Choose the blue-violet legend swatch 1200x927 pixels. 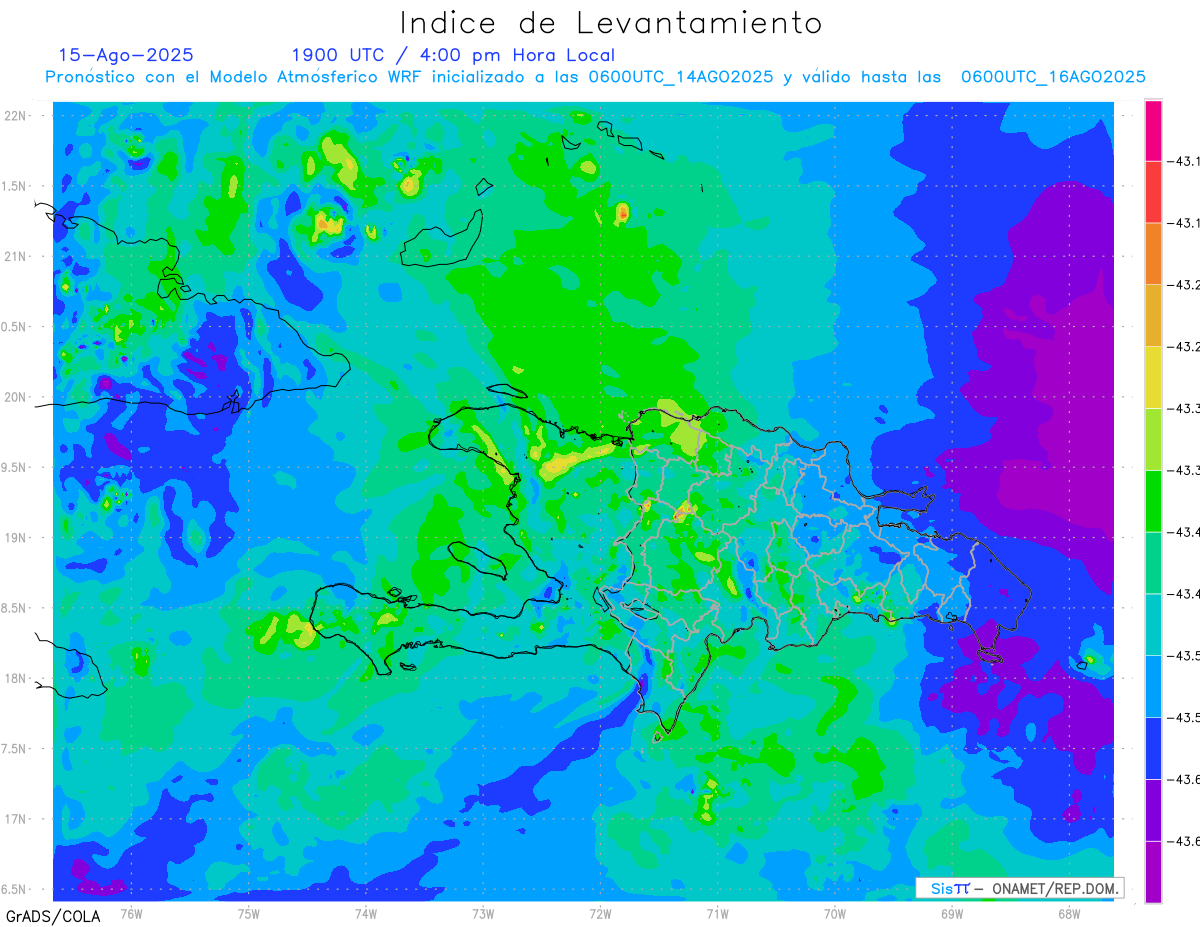click(x=1153, y=810)
